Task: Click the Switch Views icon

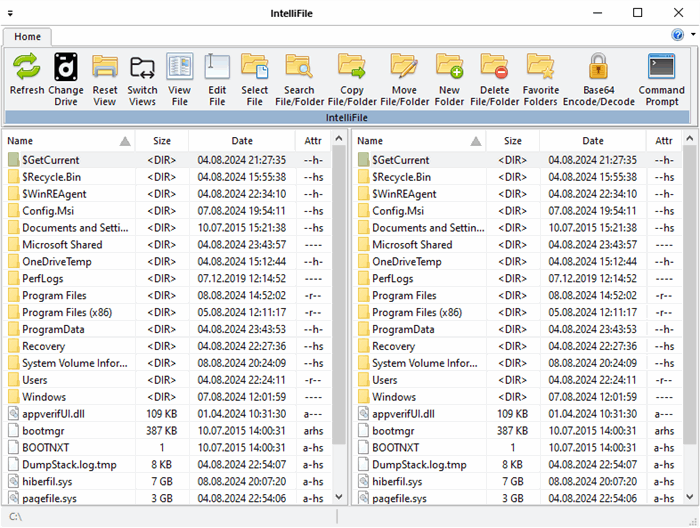Action: pos(142,67)
